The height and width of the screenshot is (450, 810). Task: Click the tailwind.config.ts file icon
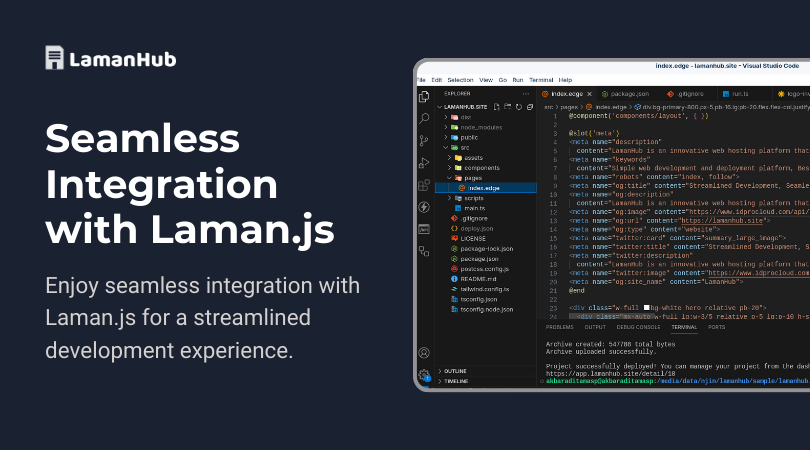tap(454, 289)
